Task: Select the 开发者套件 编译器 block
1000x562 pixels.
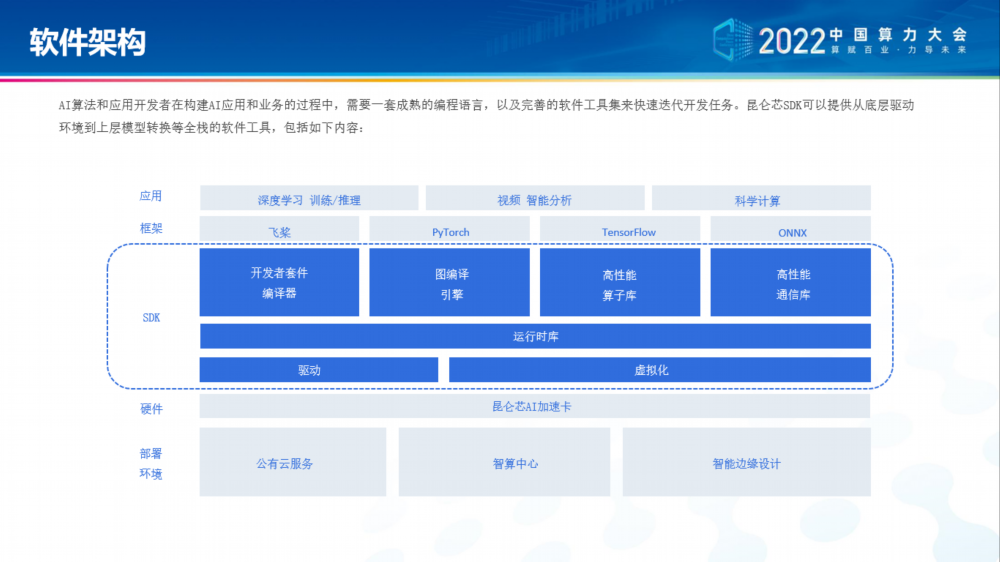Action: [279, 282]
